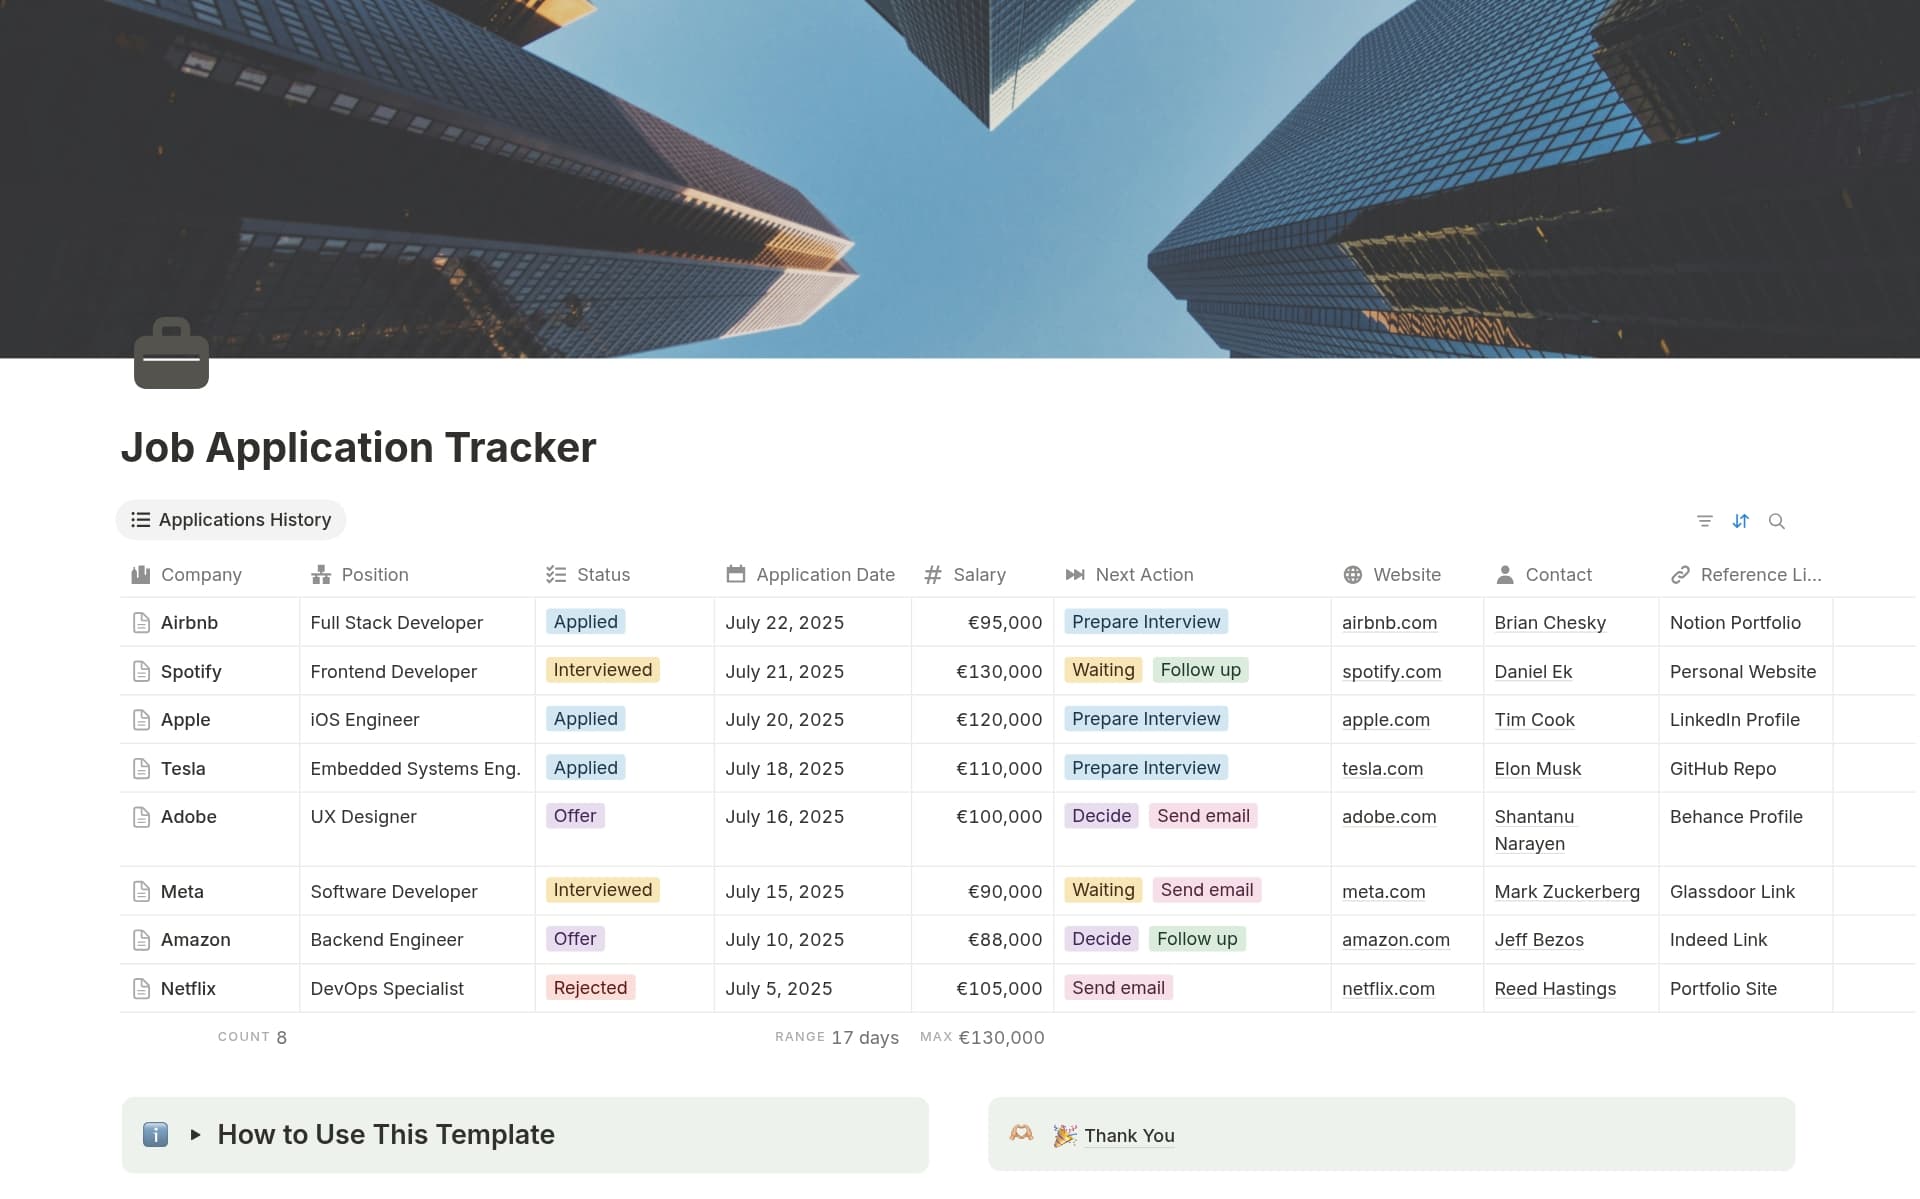Click the Contact column person icon

point(1505,574)
